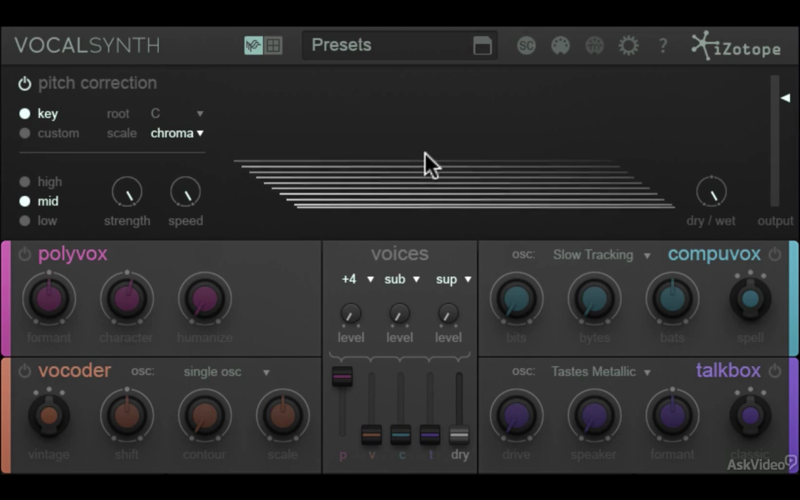This screenshot has width=800, height=500.
Task: Click the compuvox bits knob
Action: (516, 298)
